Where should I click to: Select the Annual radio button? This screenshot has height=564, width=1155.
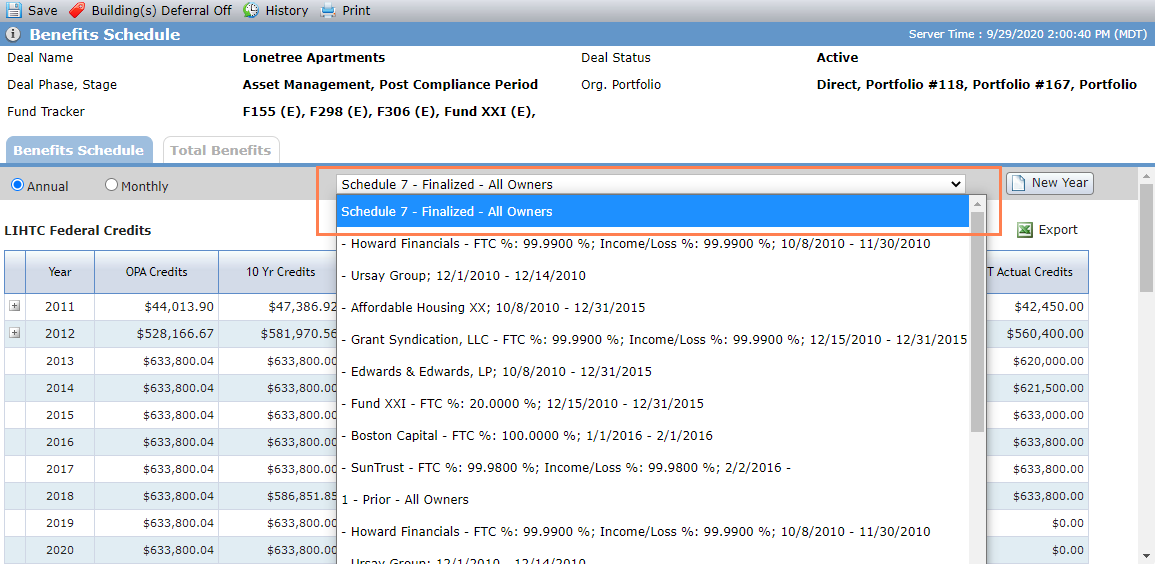pos(17,186)
